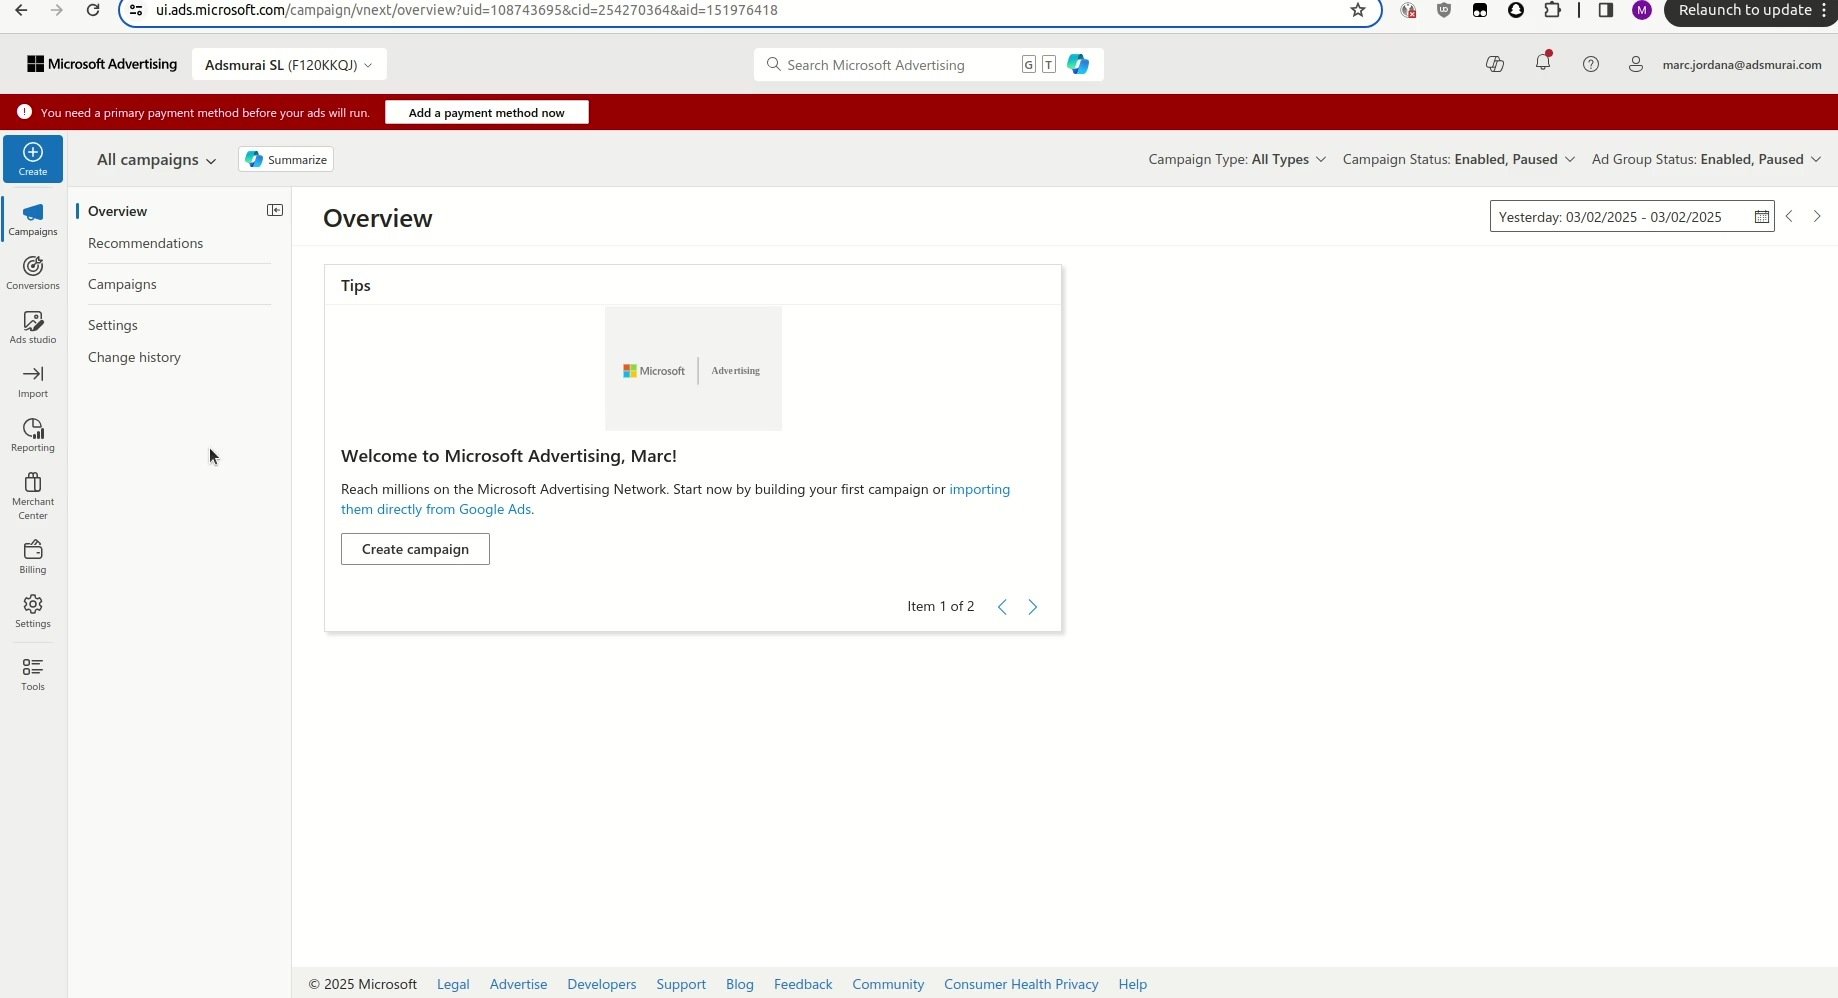Screen dimensions: 1838x998
Task: Open the Tools sidebar icon
Action: click(x=33, y=673)
